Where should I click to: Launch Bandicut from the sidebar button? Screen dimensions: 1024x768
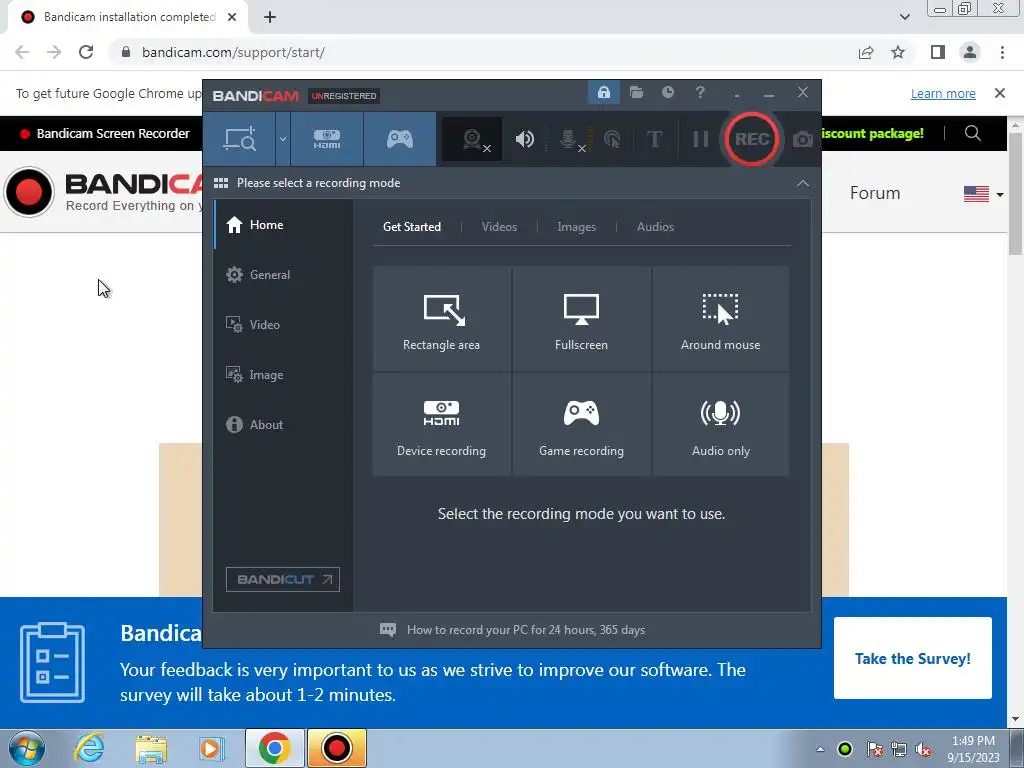click(283, 579)
